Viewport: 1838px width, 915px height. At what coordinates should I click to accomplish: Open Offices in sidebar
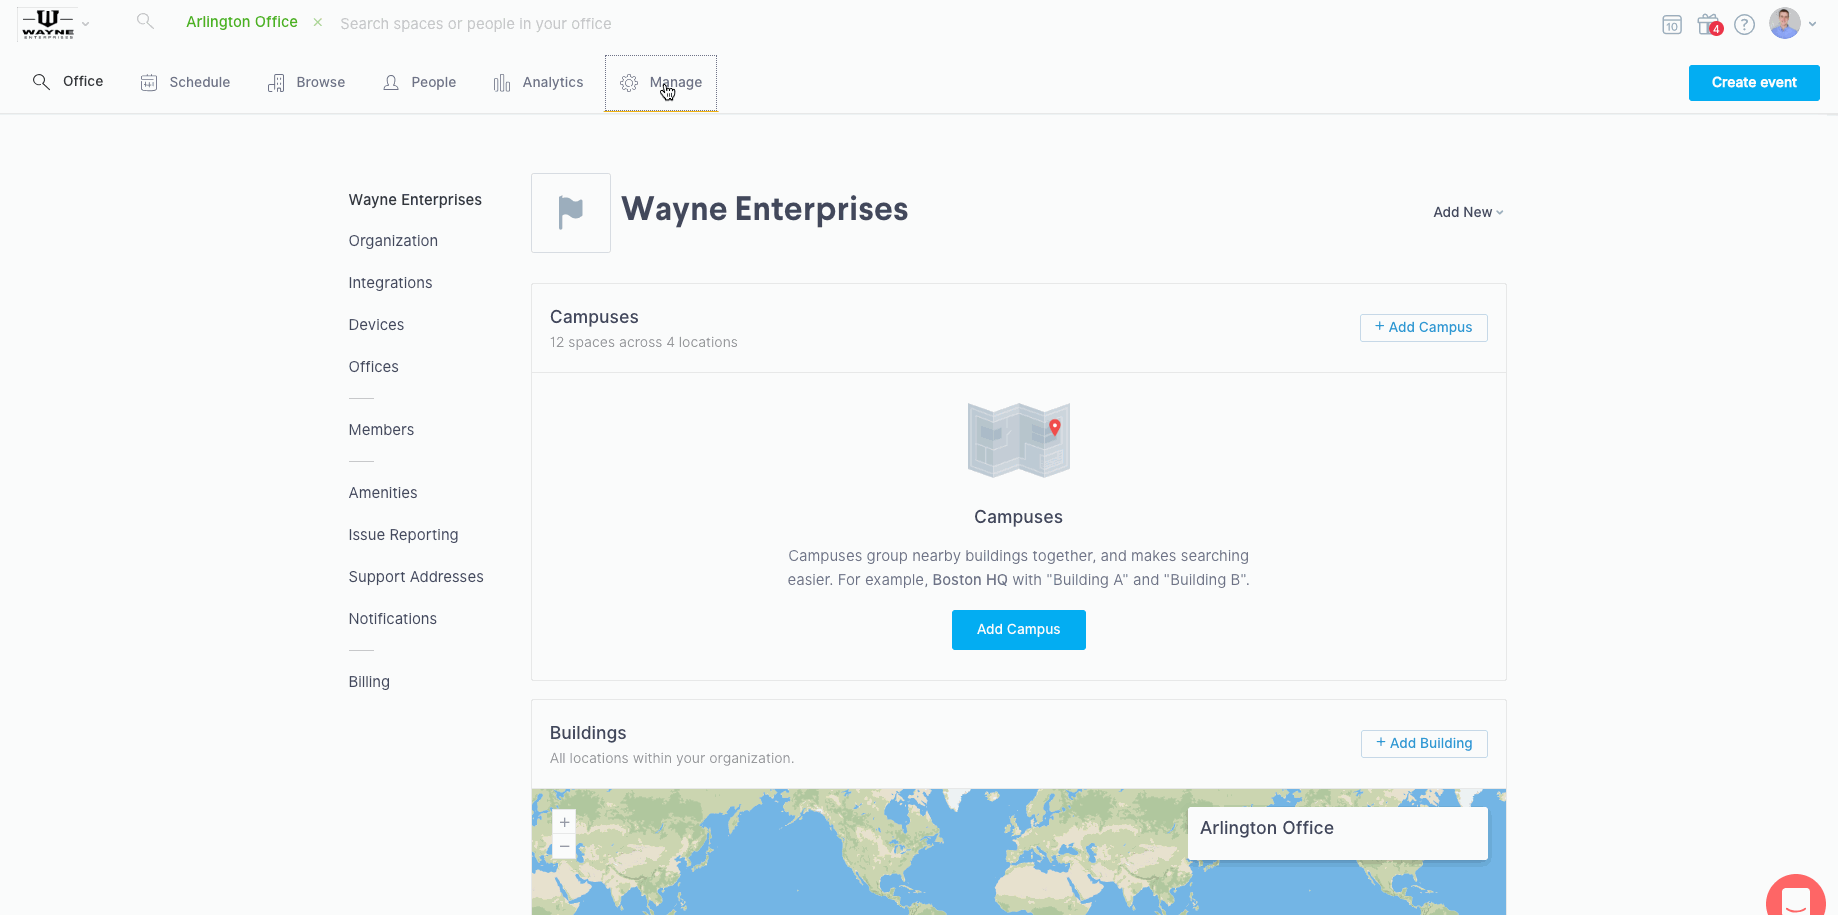[x=373, y=367]
